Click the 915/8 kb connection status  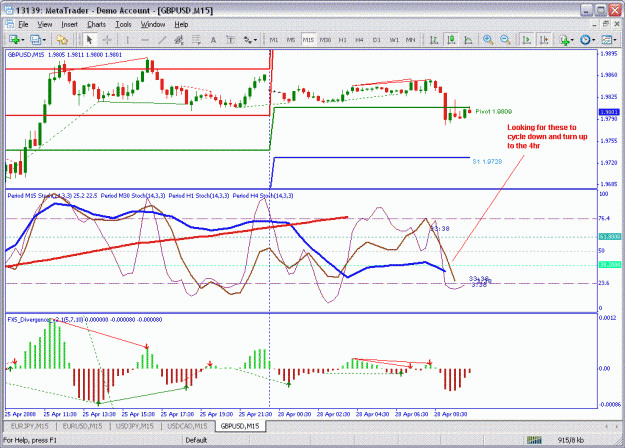[571, 440]
